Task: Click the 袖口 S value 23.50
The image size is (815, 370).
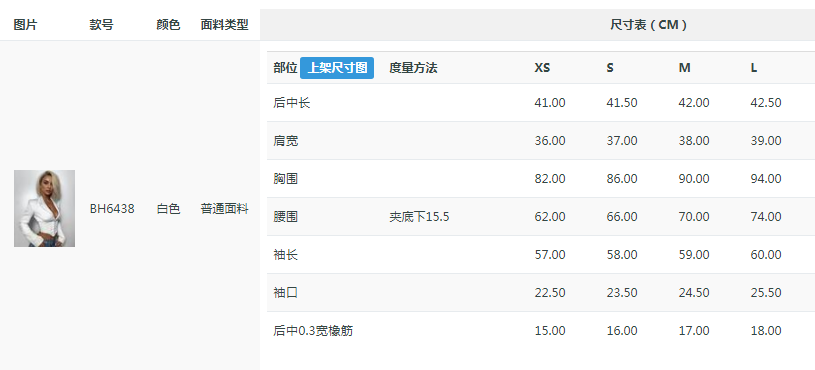Action: pos(622,293)
